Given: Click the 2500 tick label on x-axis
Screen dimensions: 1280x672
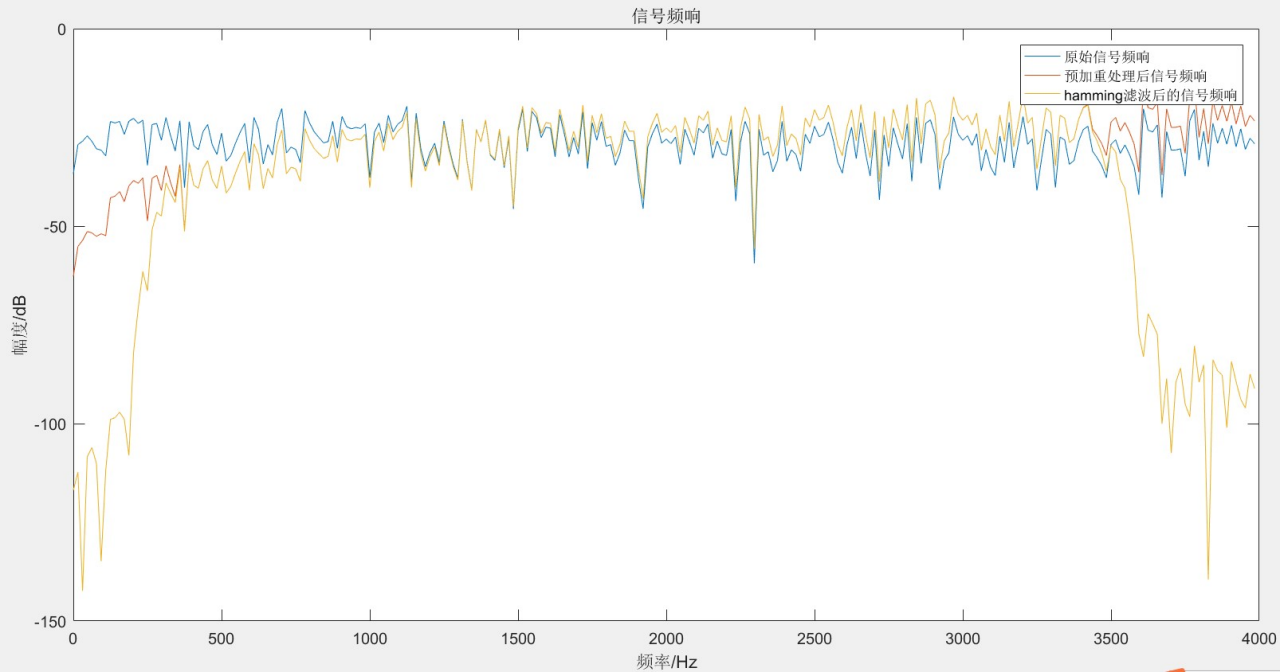Looking at the screenshot, I should (814, 639).
